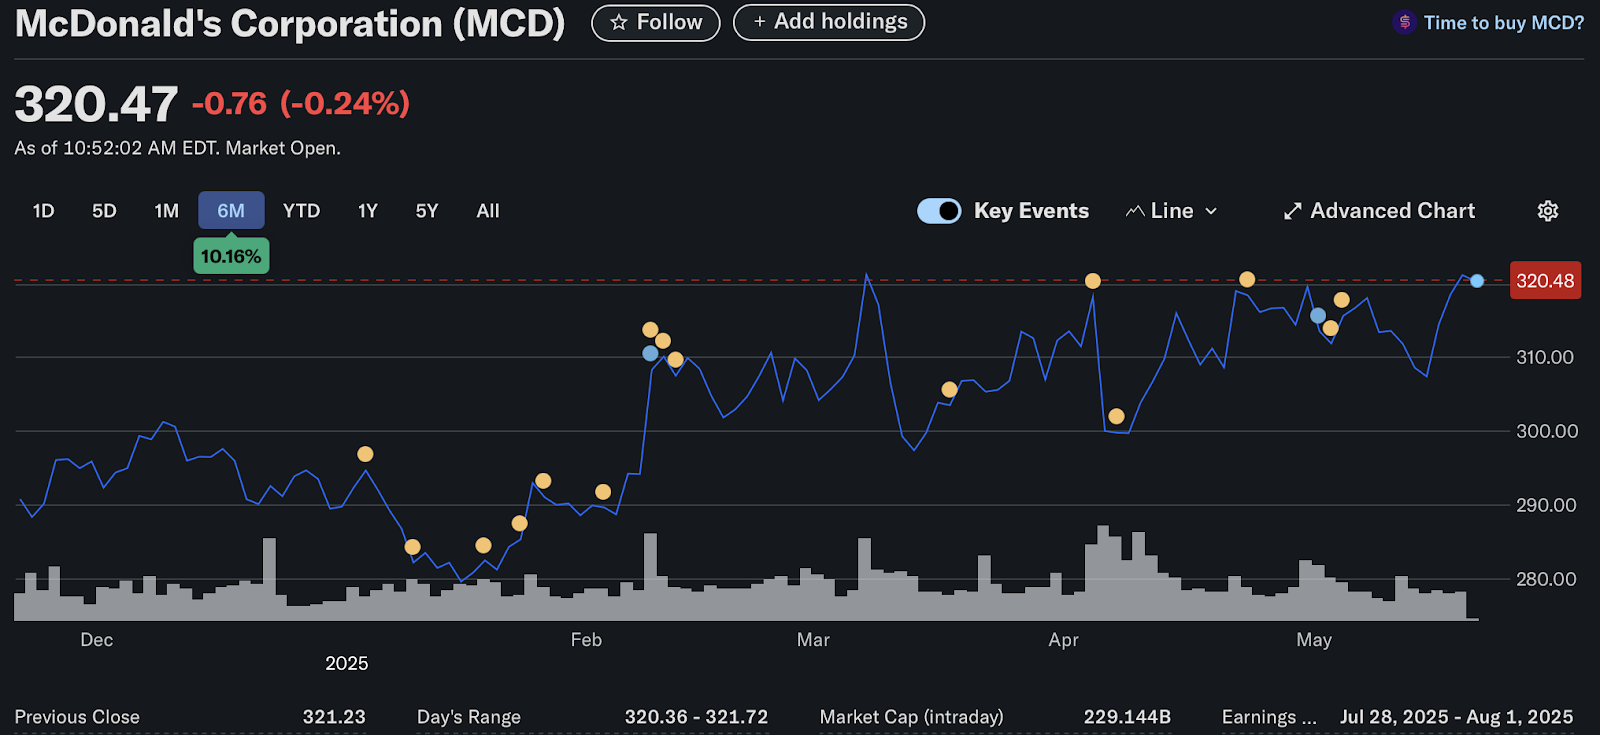Viewport: 1600px width, 735px height.
Task: Click the early January key event marker
Action: [x=365, y=454]
